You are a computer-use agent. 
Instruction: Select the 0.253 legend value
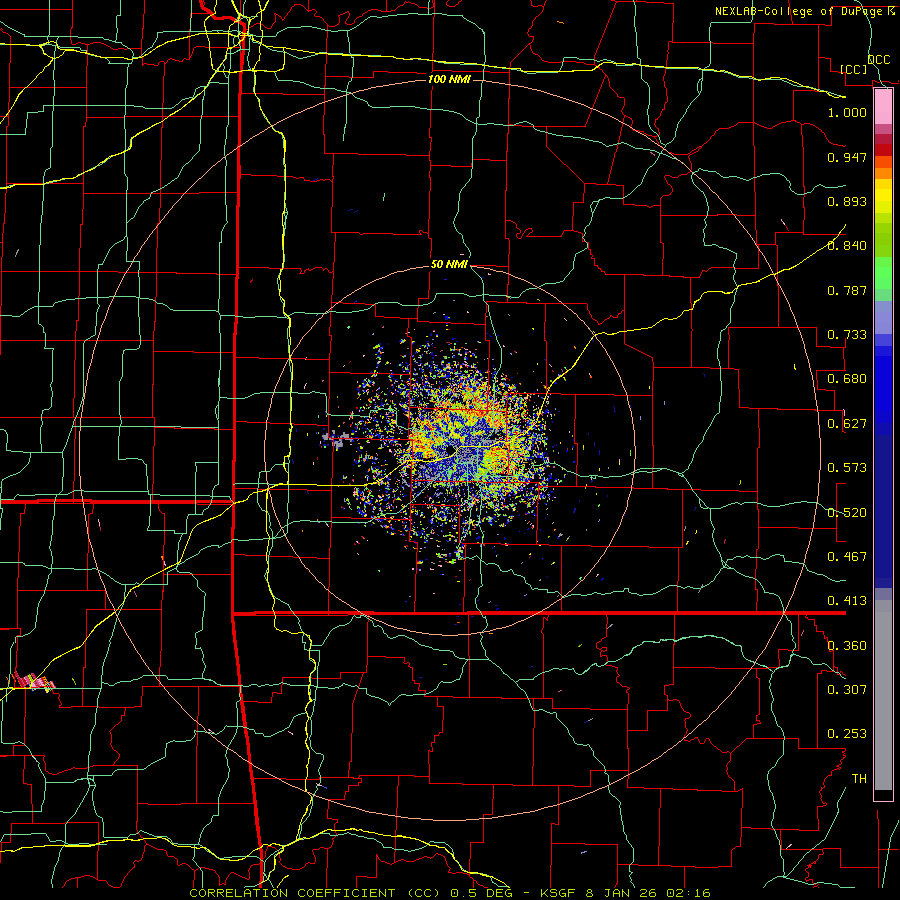(847, 734)
